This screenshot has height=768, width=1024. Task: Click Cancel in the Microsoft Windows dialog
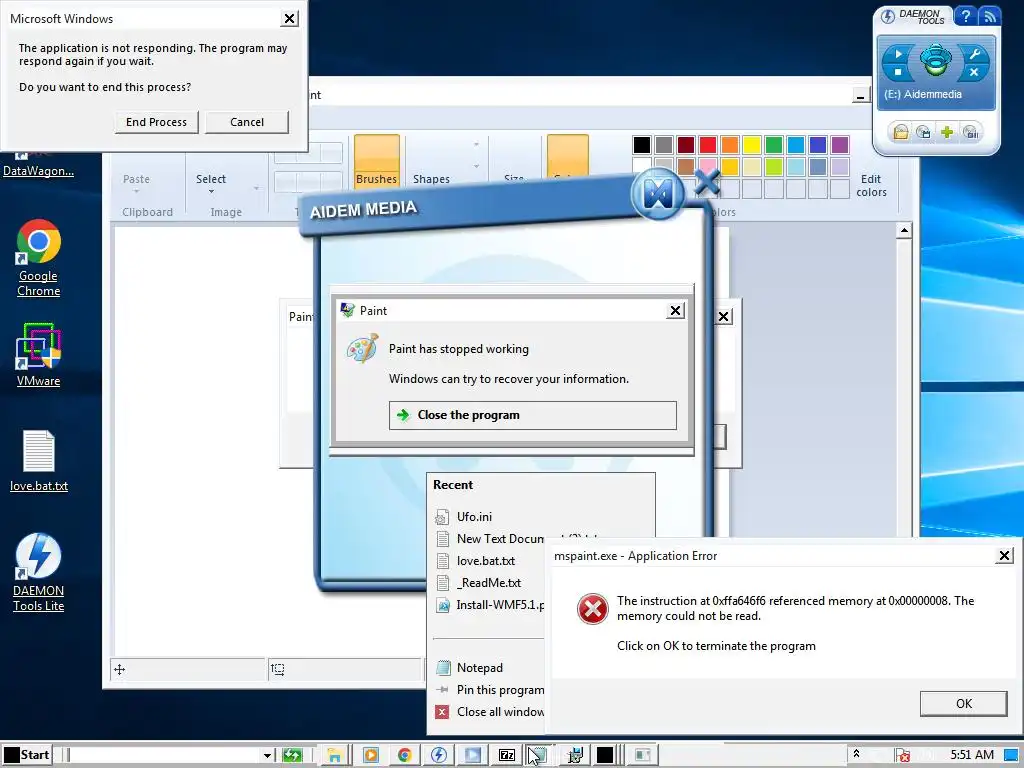coord(247,122)
